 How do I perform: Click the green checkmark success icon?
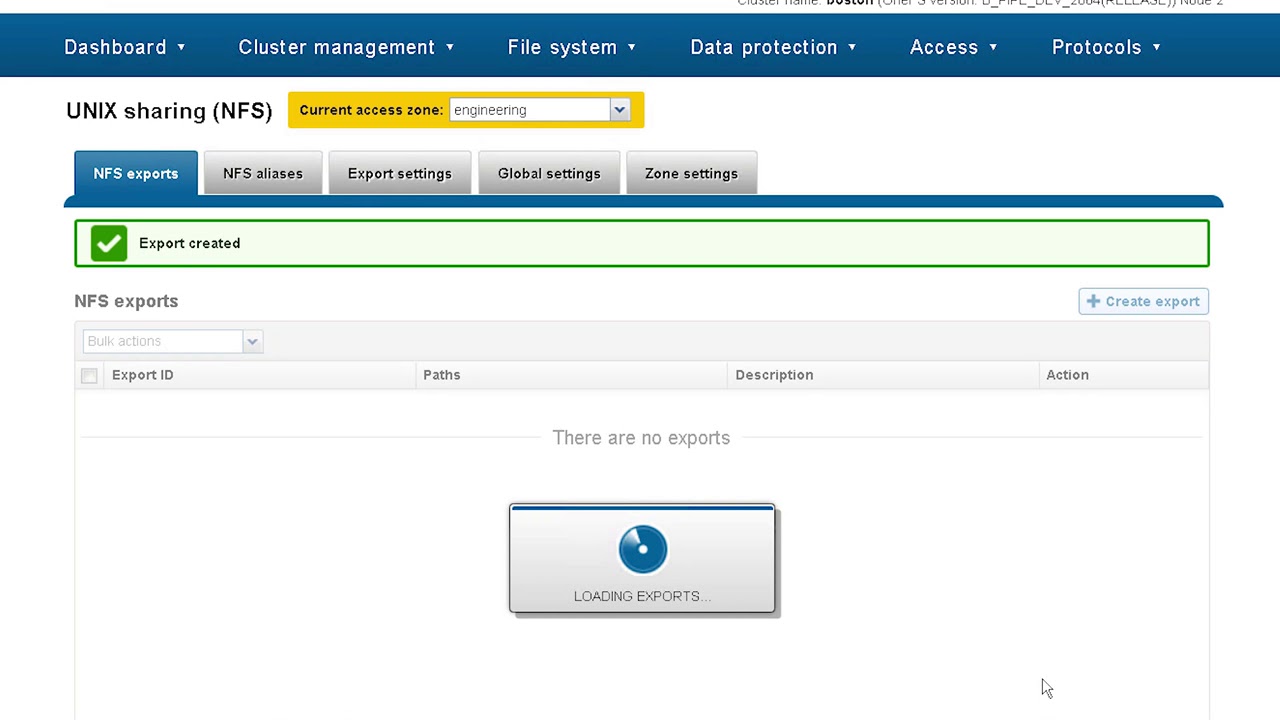[x=109, y=243]
